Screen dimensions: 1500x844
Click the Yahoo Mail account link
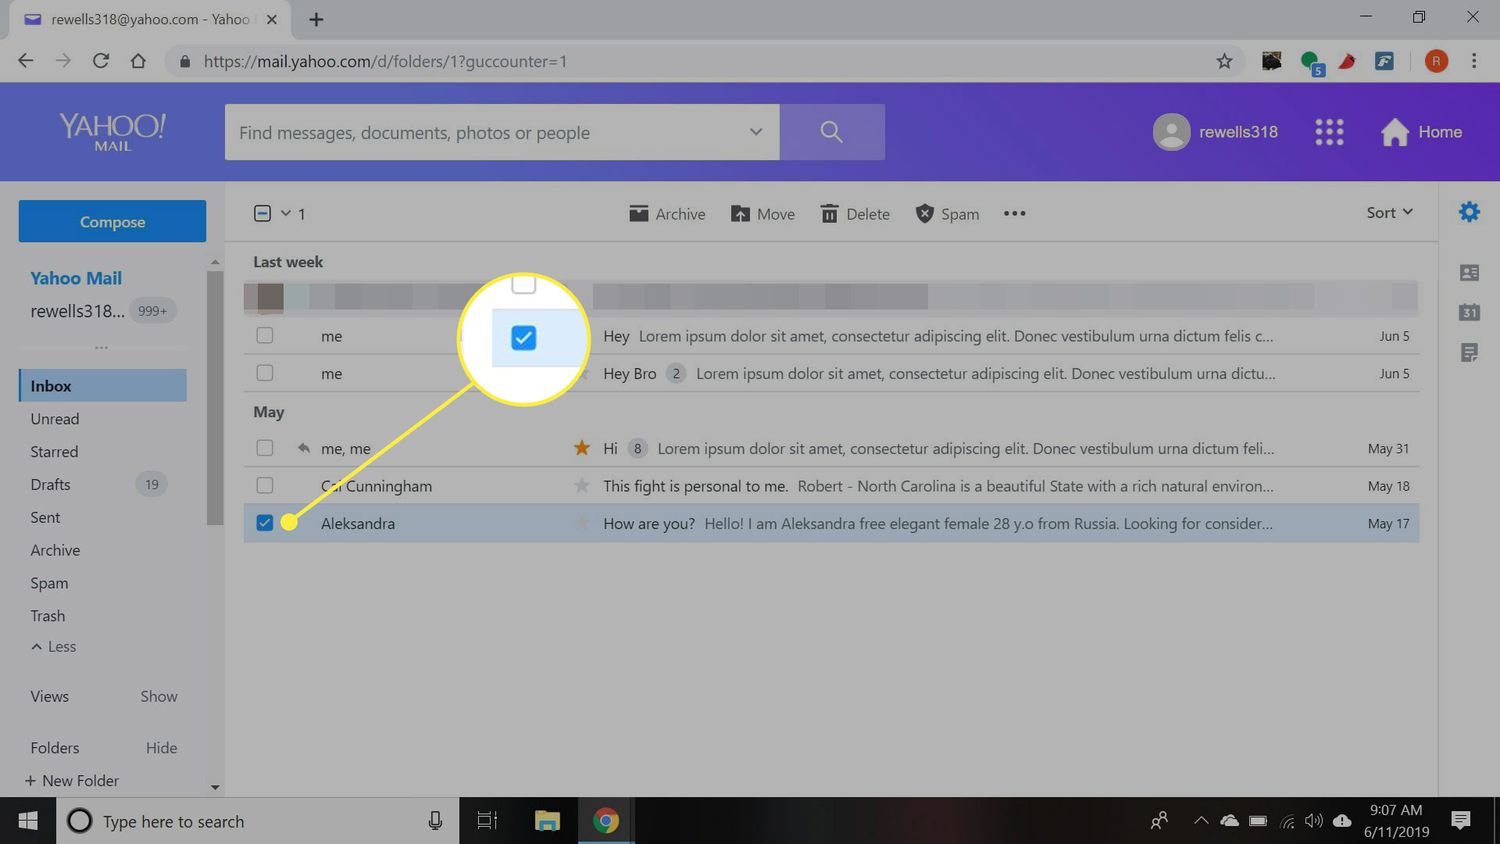pyautogui.click(x=76, y=278)
